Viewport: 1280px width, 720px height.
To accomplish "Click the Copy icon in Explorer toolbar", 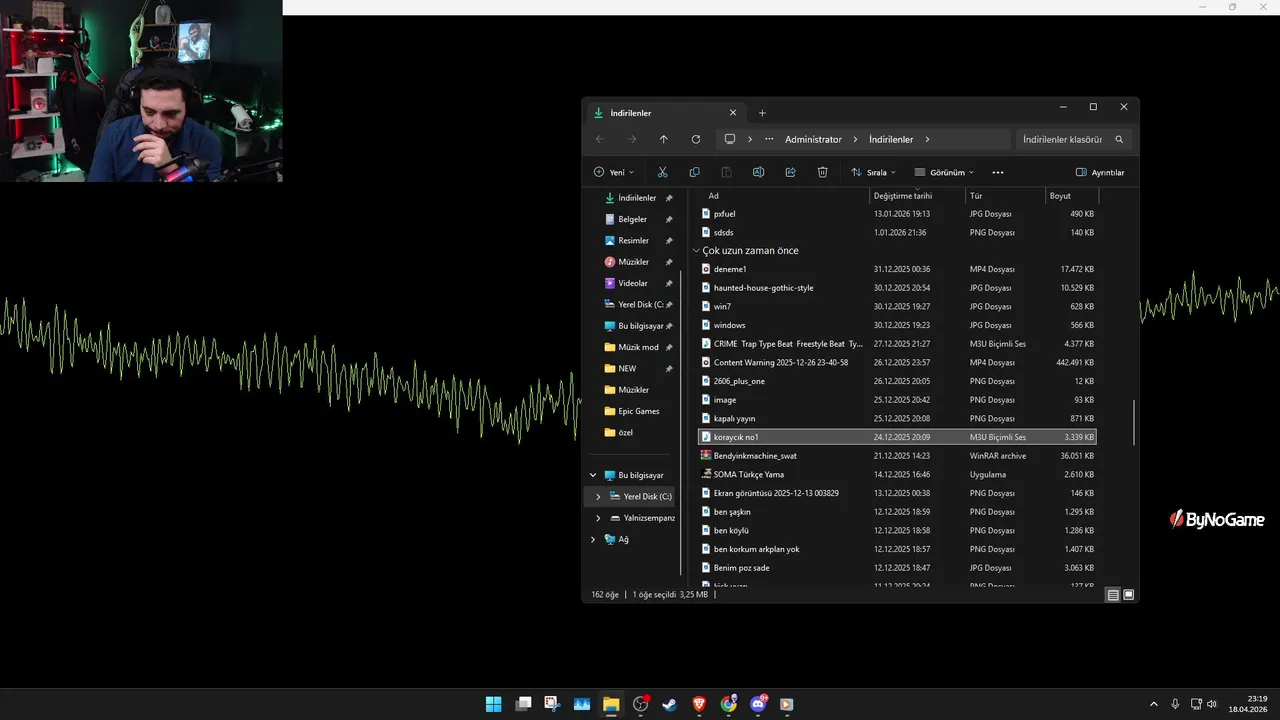I will click(x=694, y=172).
